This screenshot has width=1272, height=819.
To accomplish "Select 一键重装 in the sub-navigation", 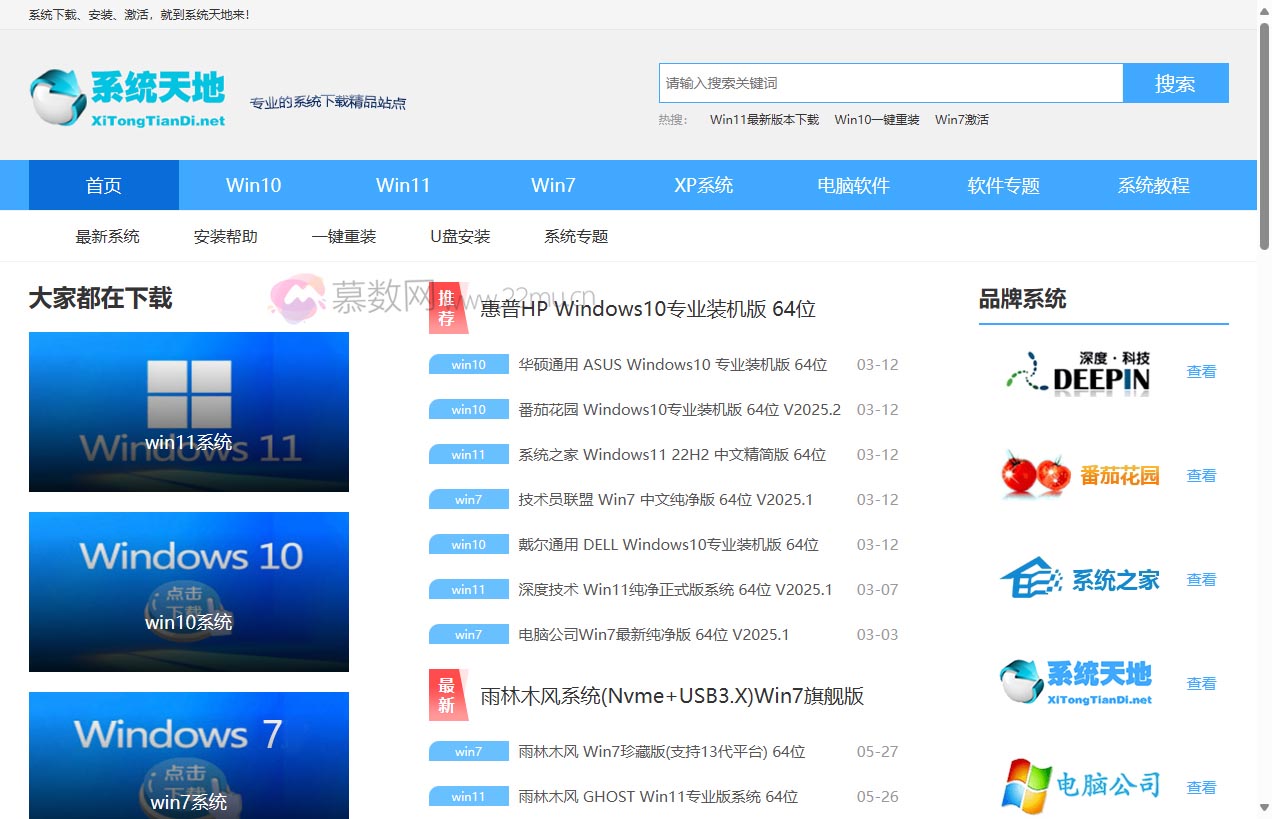I will 343,236.
